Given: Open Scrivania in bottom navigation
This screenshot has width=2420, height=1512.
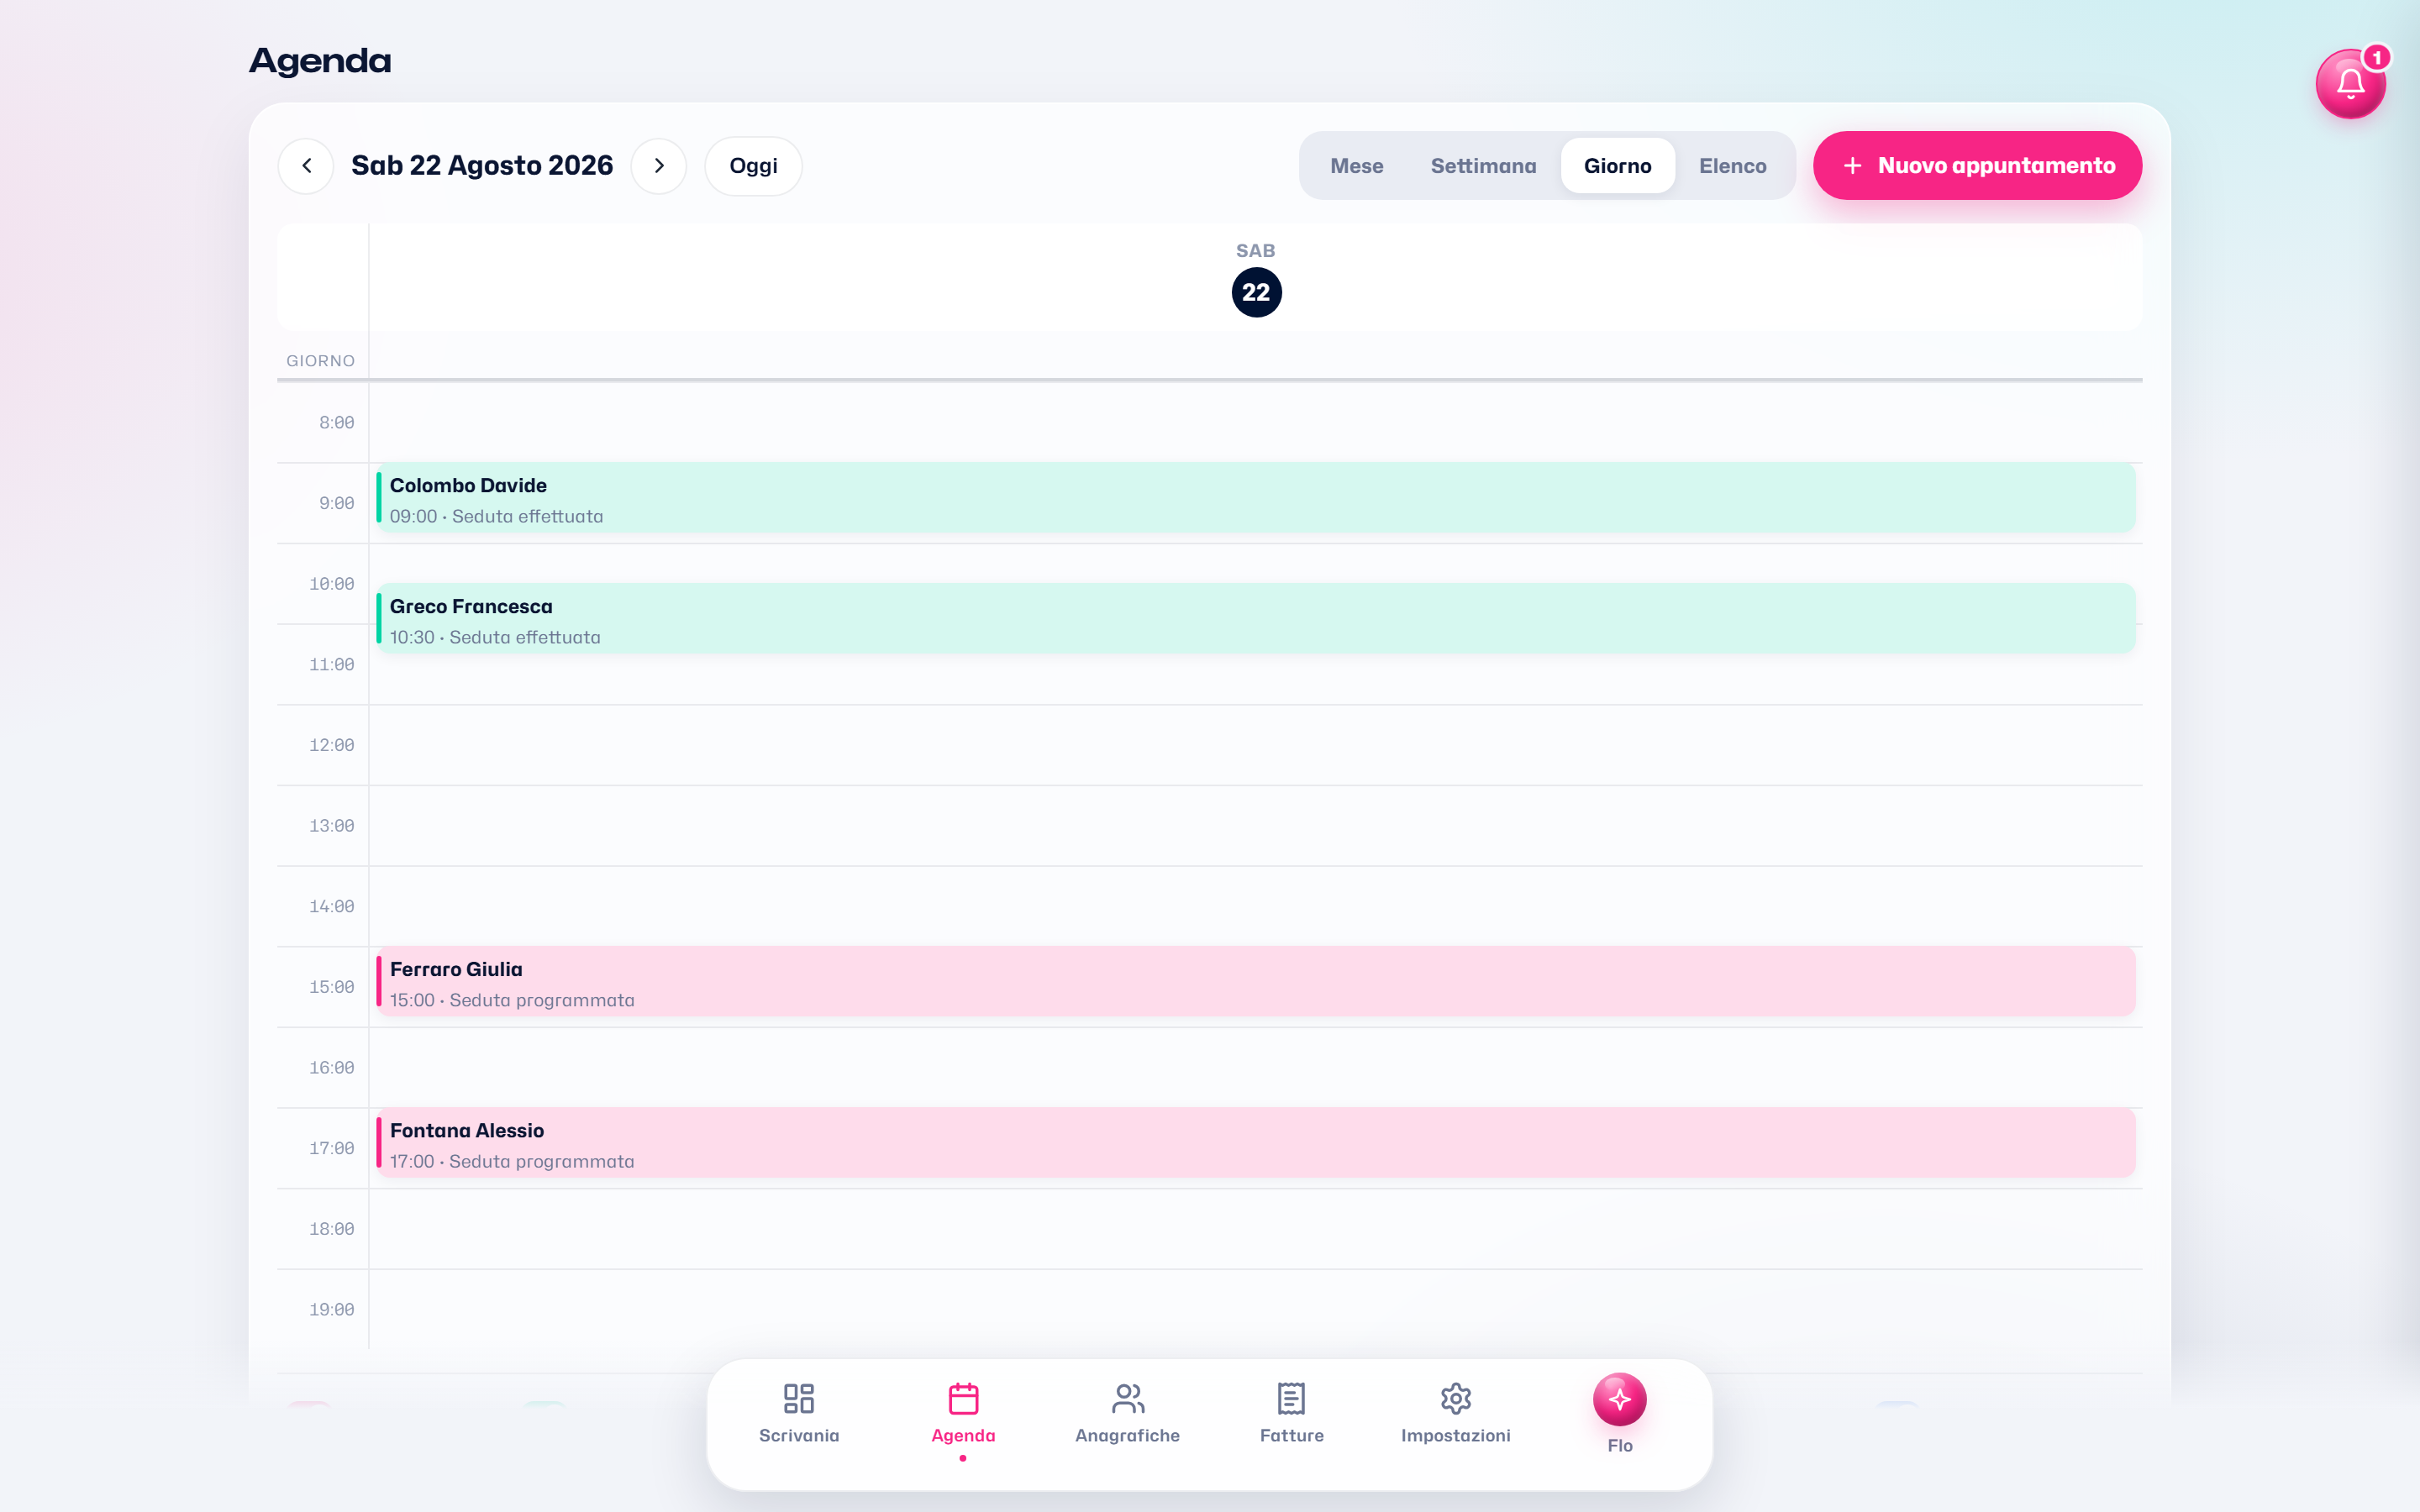Looking at the screenshot, I should [799, 1413].
